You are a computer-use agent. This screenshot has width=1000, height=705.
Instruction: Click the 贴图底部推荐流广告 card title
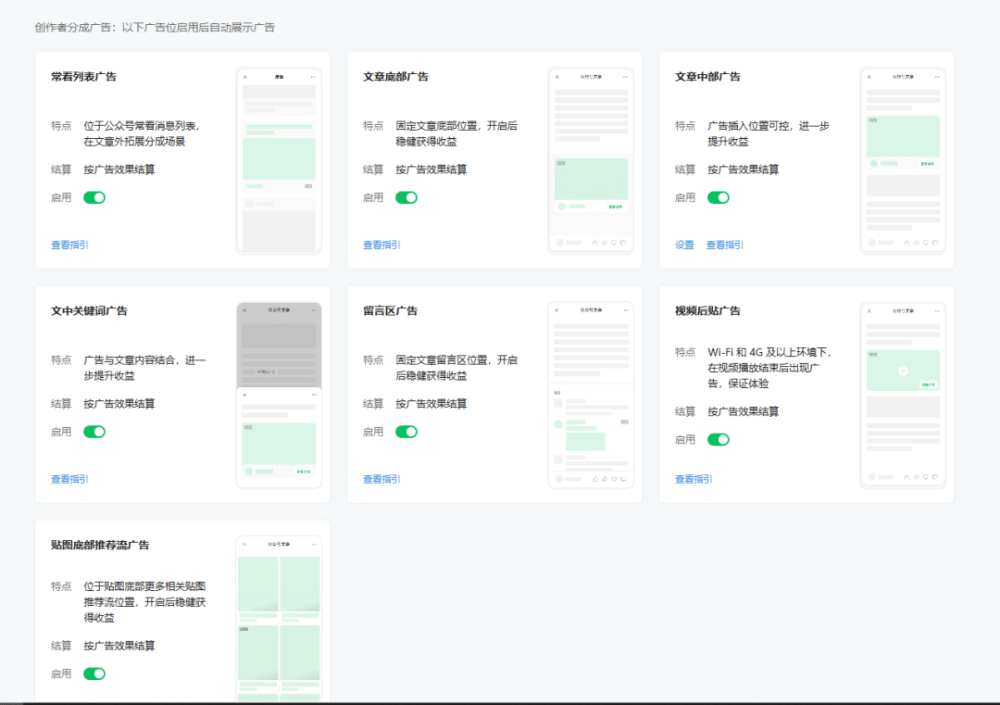pyautogui.click(x=100, y=545)
